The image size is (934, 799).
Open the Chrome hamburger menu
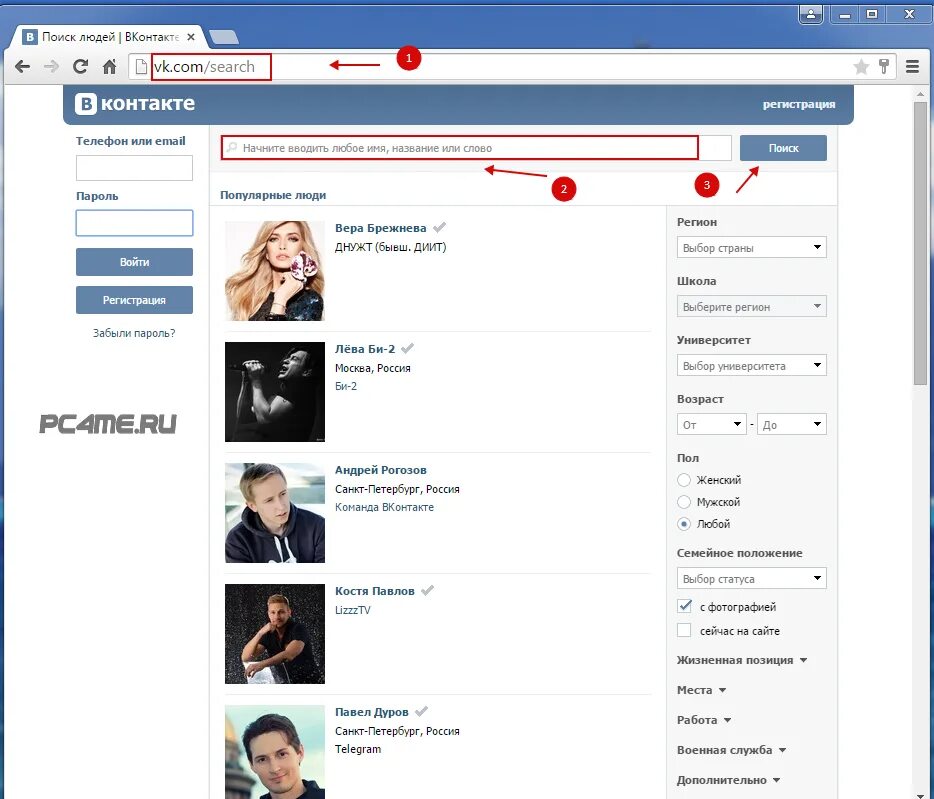point(912,66)
